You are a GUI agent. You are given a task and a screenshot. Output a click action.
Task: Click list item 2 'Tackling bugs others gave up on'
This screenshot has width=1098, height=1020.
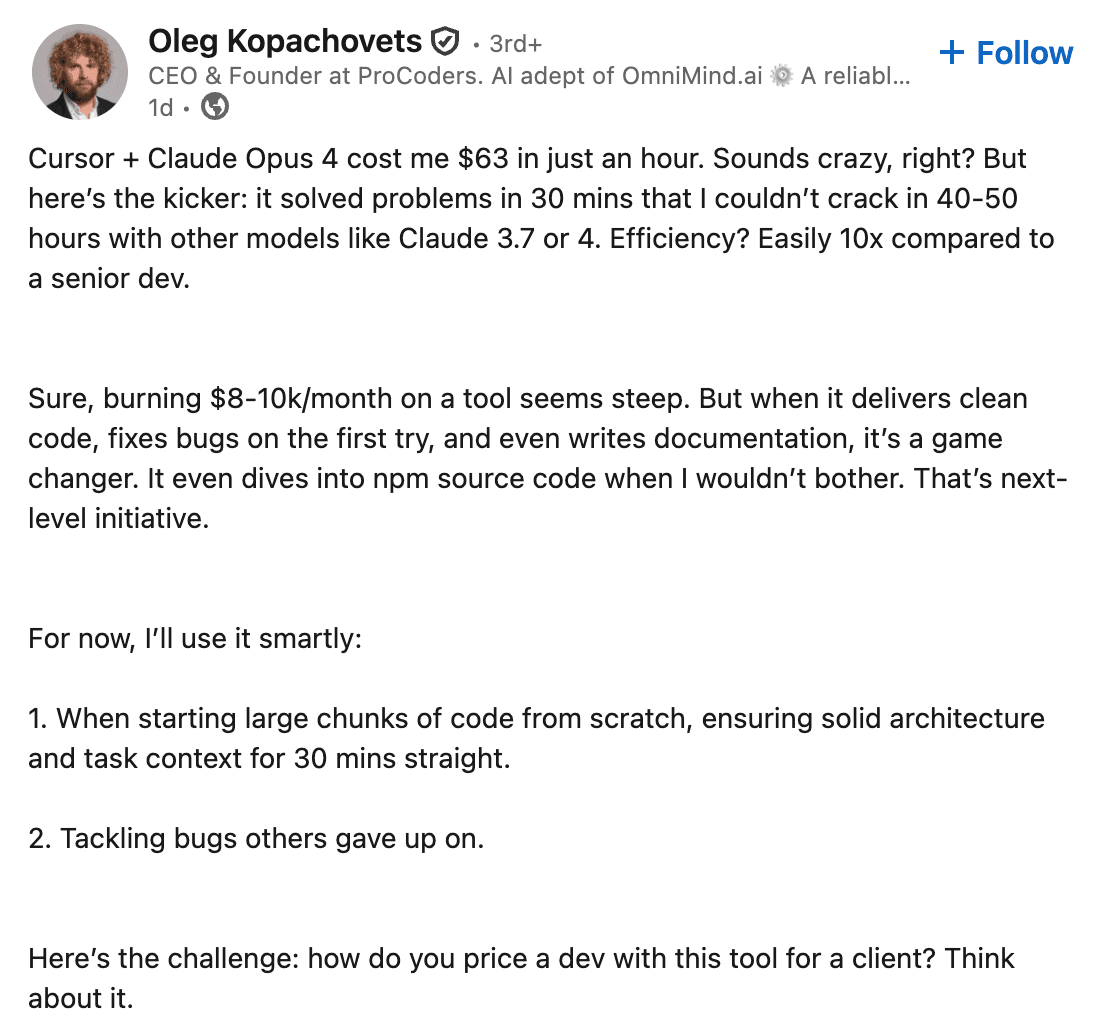point(256,838)
